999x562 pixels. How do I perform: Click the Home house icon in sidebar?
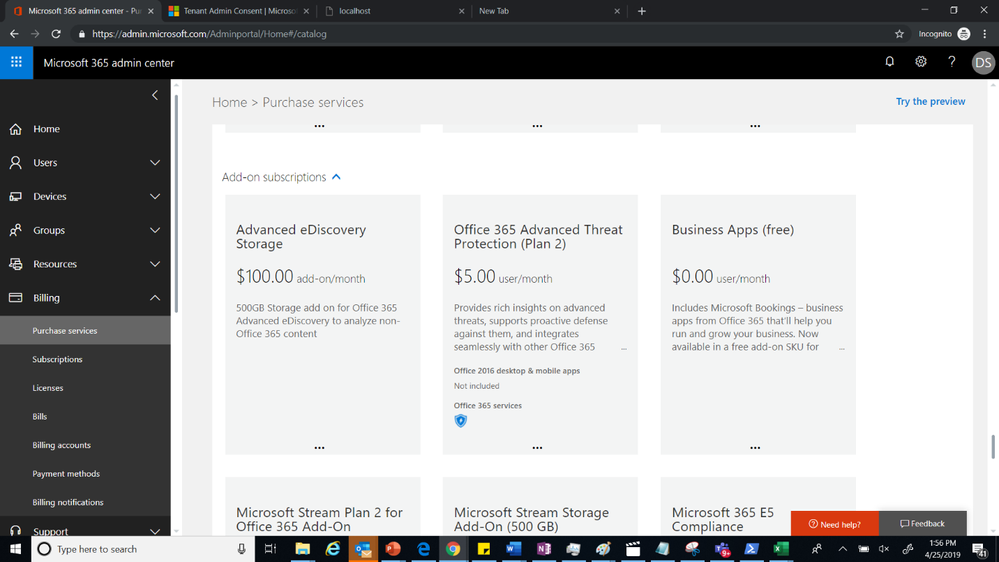pos(16,129)
